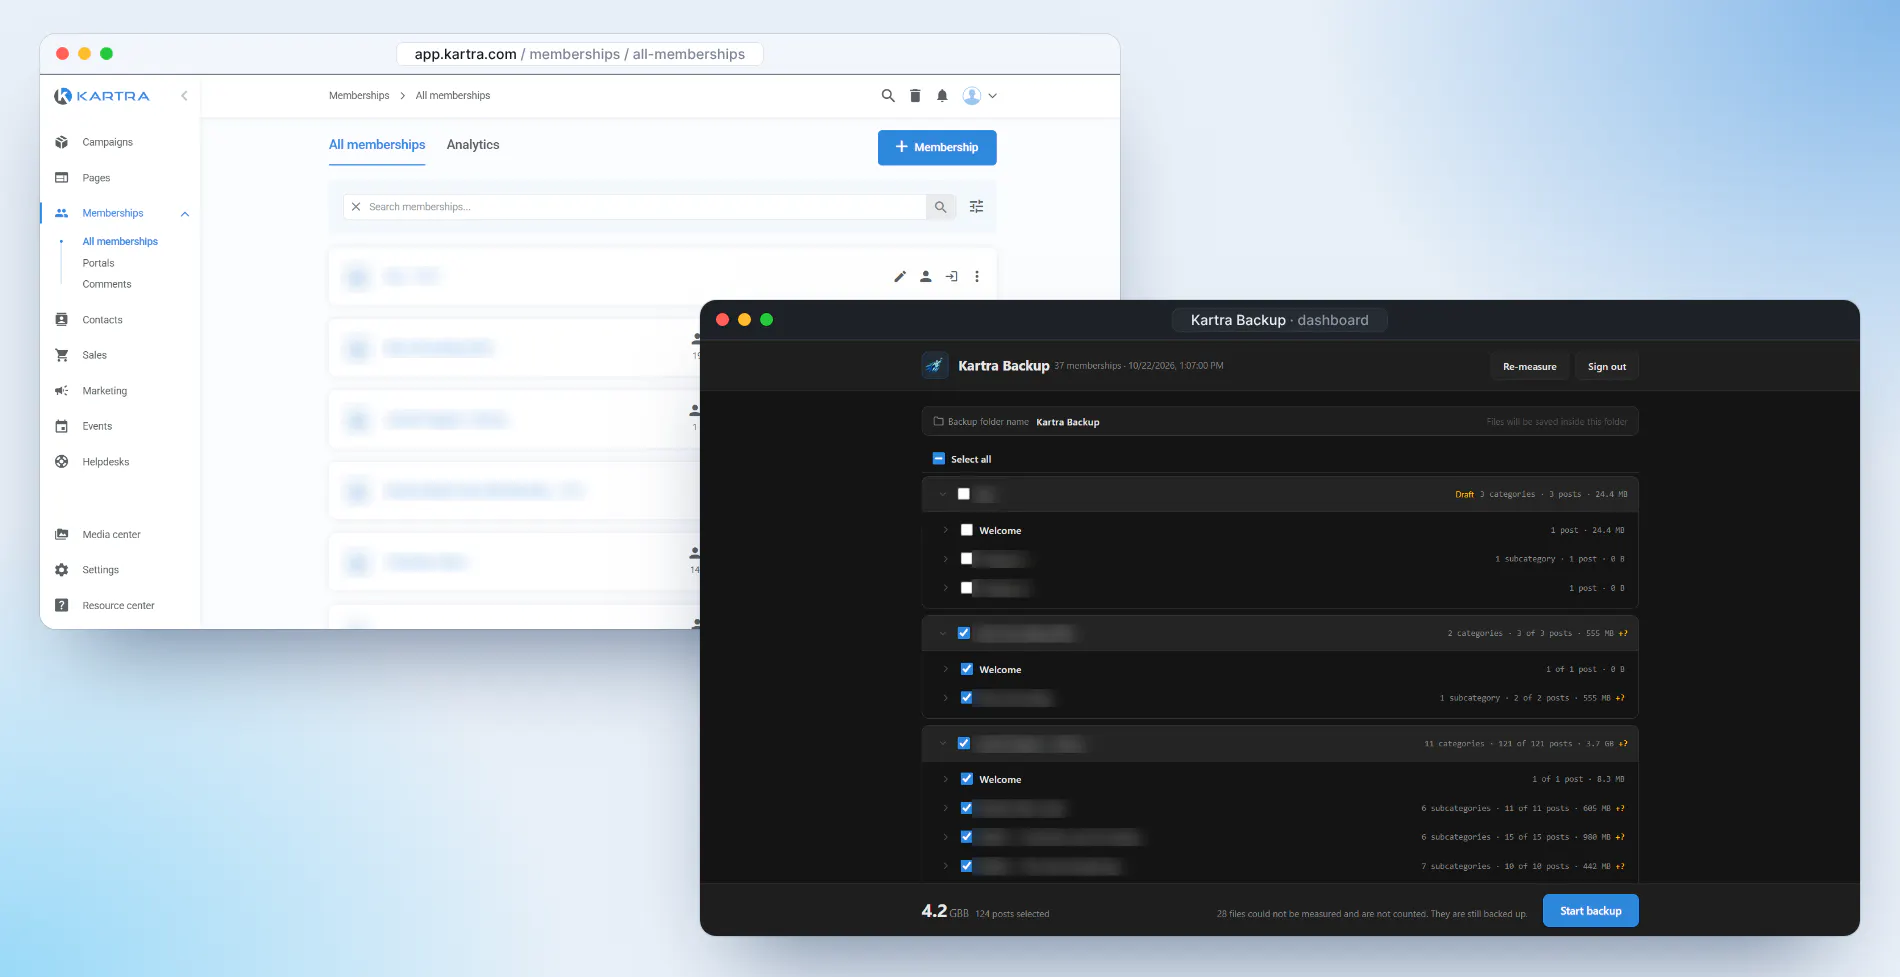Click the login arrow icon on first membership
1900x977 pixels.
click(x=952, y=277)
